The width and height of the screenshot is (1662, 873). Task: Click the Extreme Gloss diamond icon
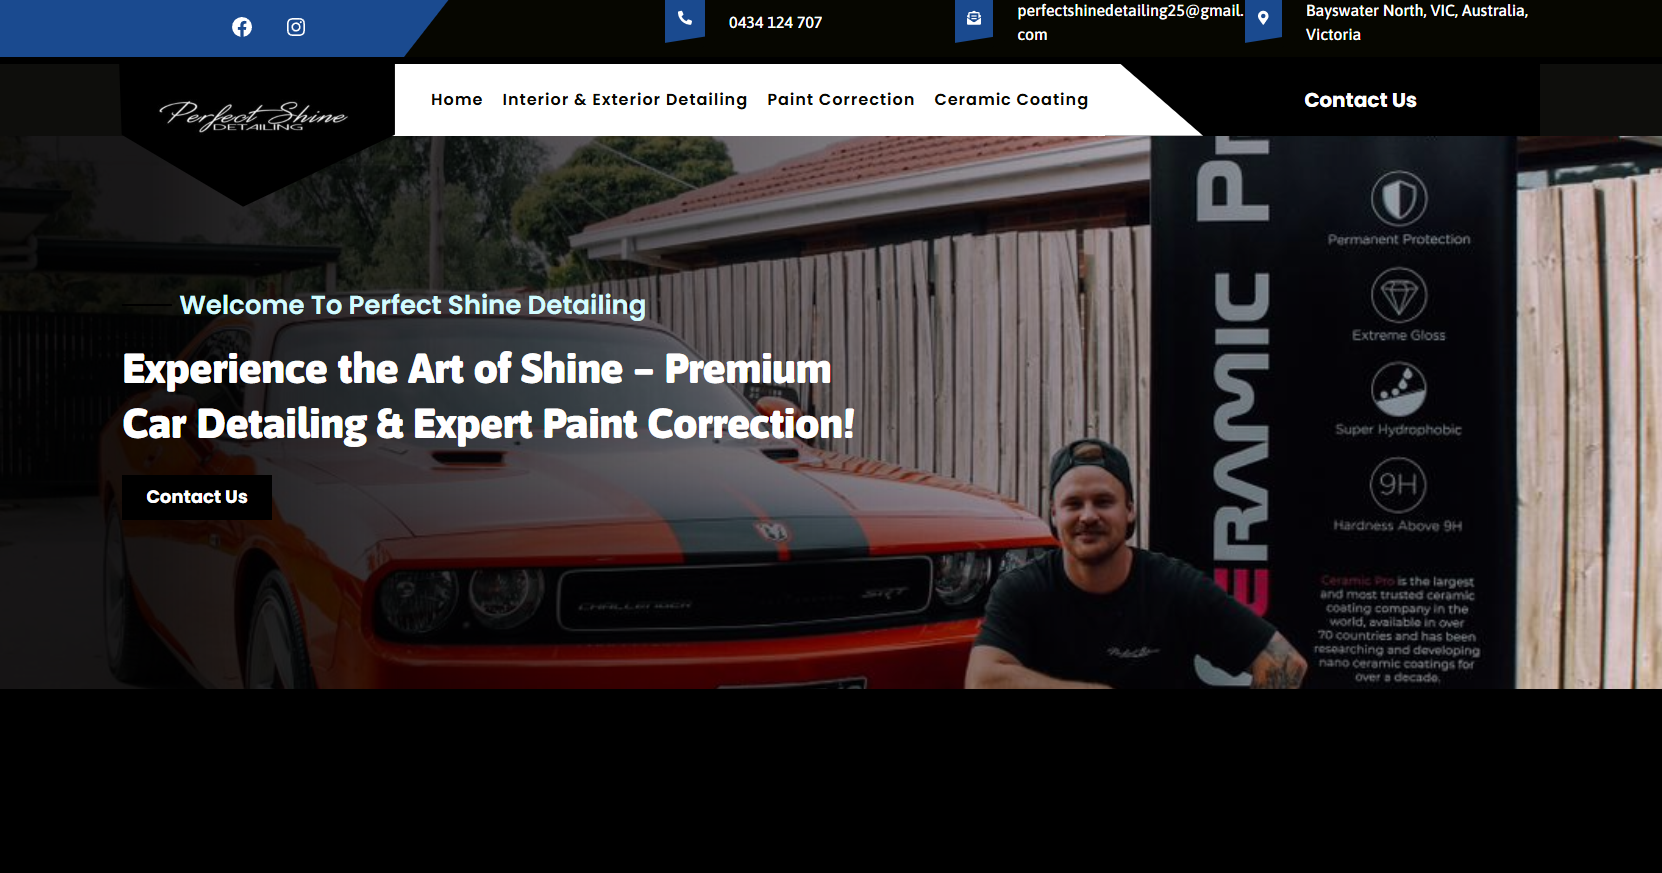point(1398,296)
